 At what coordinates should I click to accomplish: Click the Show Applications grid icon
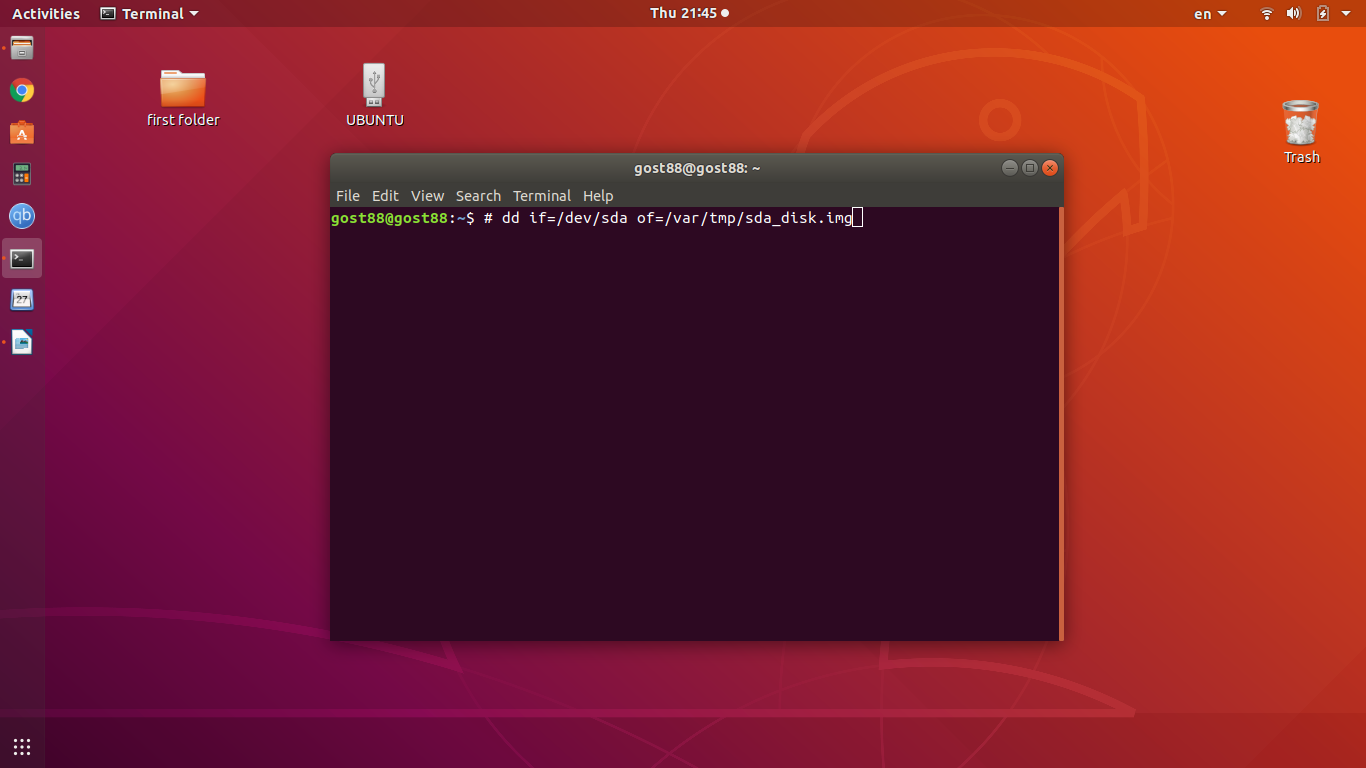[x=22, y=746]
